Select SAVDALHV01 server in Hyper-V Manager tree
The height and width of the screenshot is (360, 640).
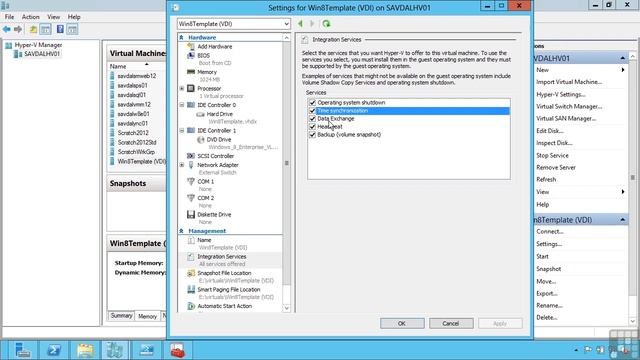[42, 54]
